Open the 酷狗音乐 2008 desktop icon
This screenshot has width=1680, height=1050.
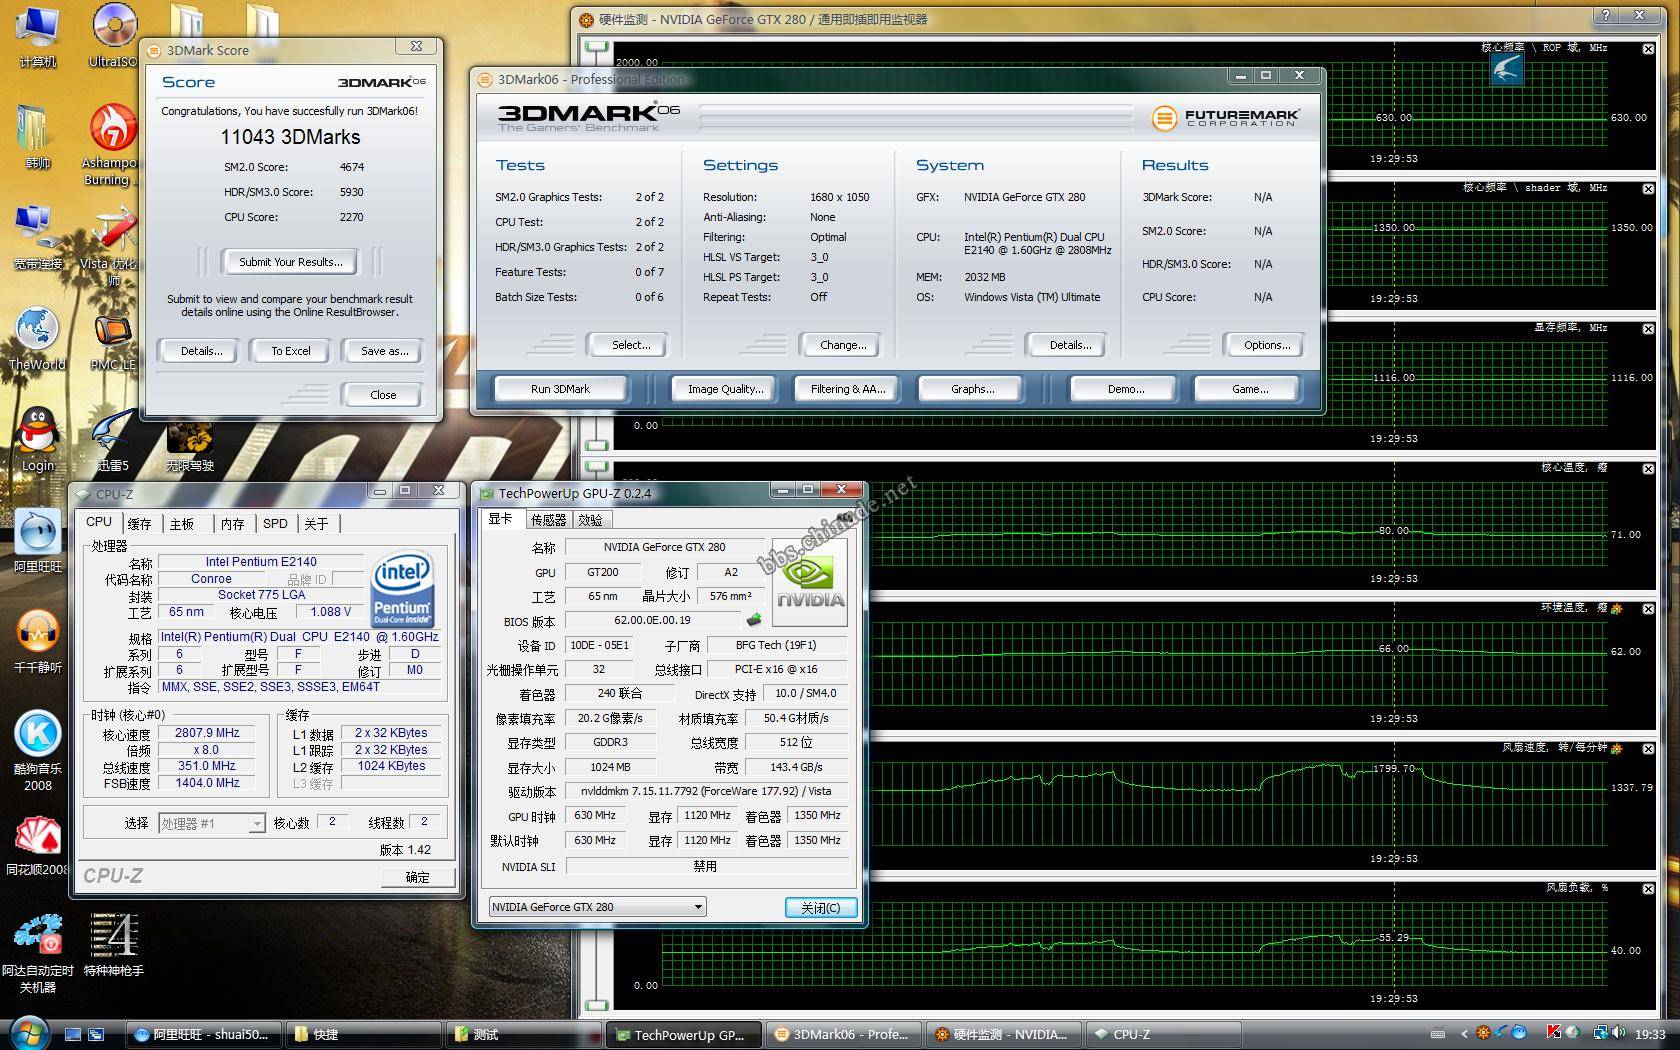[38, 752]
